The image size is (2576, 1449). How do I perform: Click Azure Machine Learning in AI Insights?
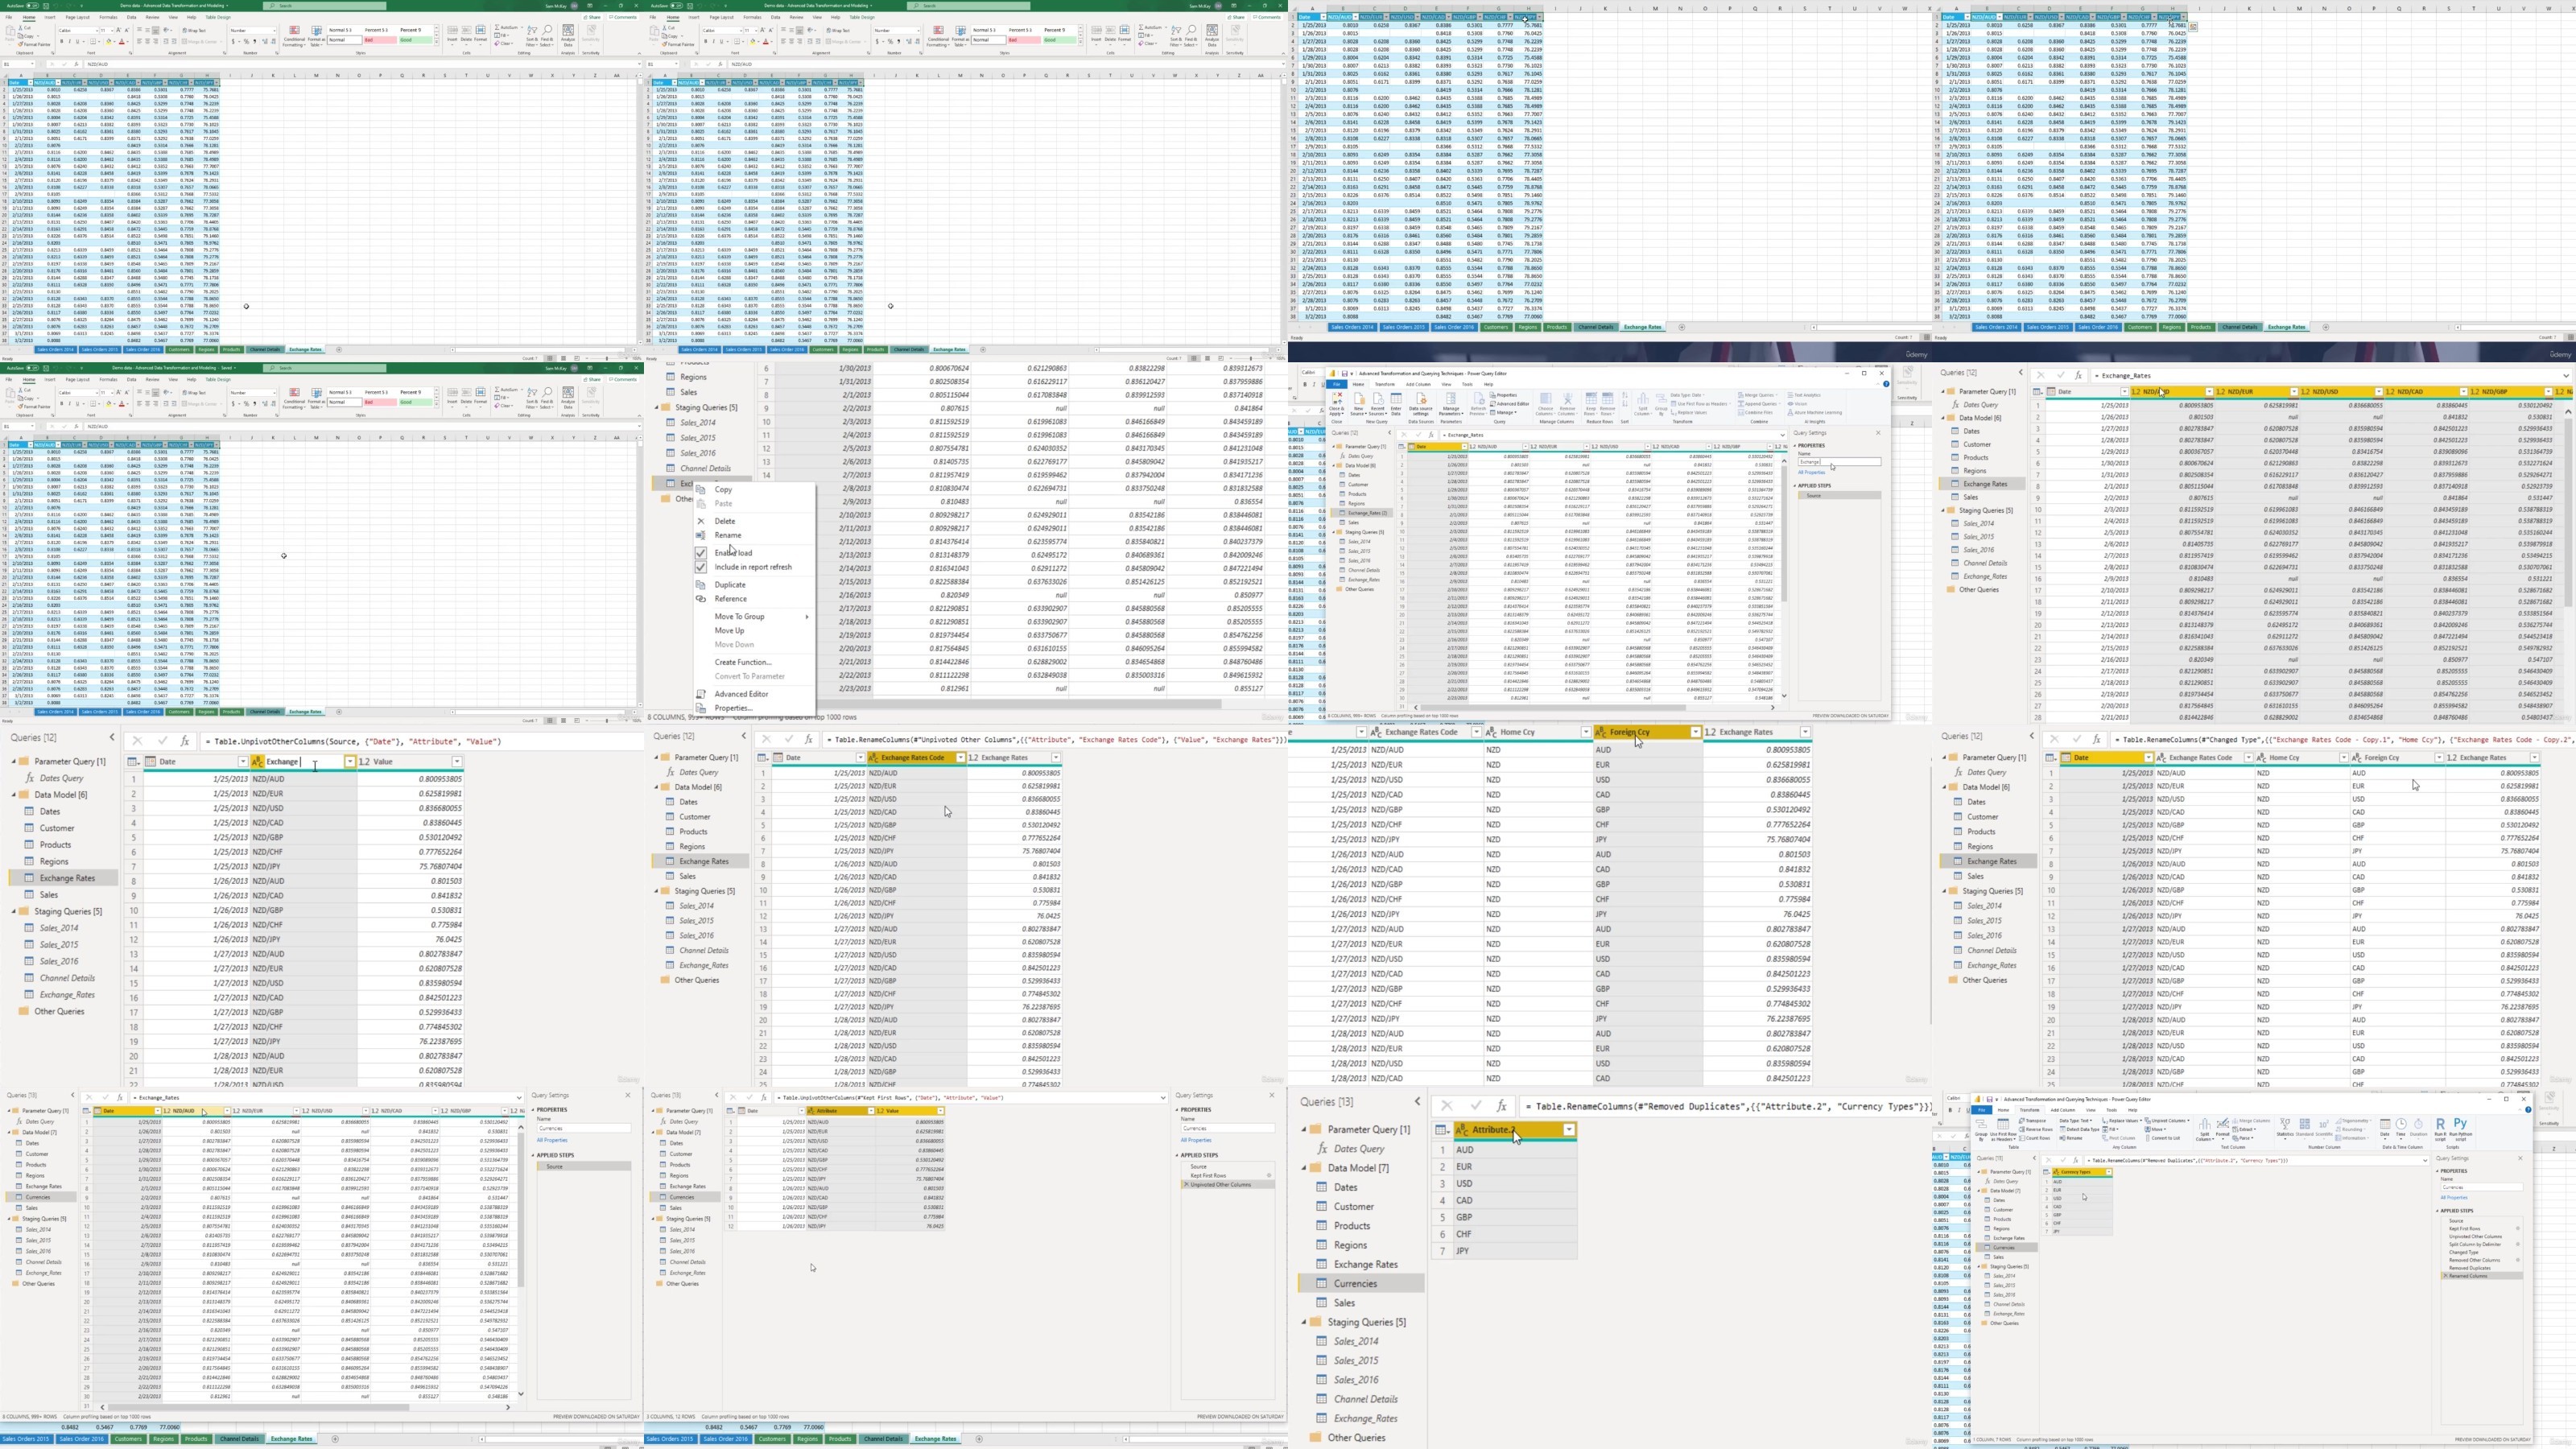coord(1814,413)
